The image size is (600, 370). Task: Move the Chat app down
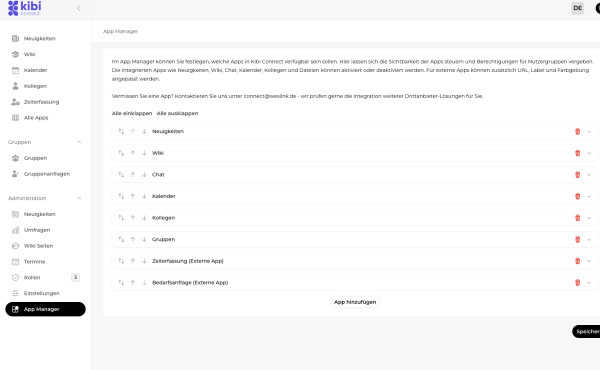tap(144, 174)
